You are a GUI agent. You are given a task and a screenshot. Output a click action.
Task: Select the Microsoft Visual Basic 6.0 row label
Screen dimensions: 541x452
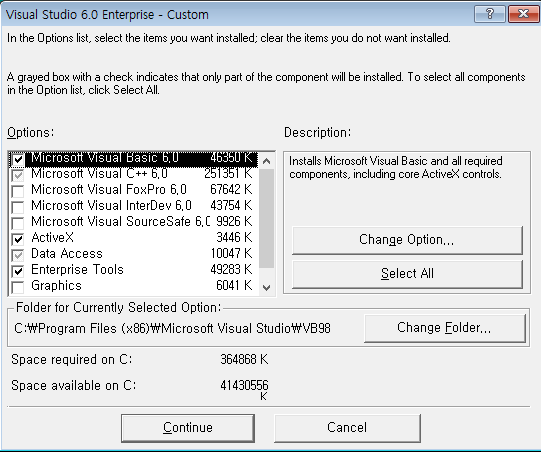tap(105, 158)
